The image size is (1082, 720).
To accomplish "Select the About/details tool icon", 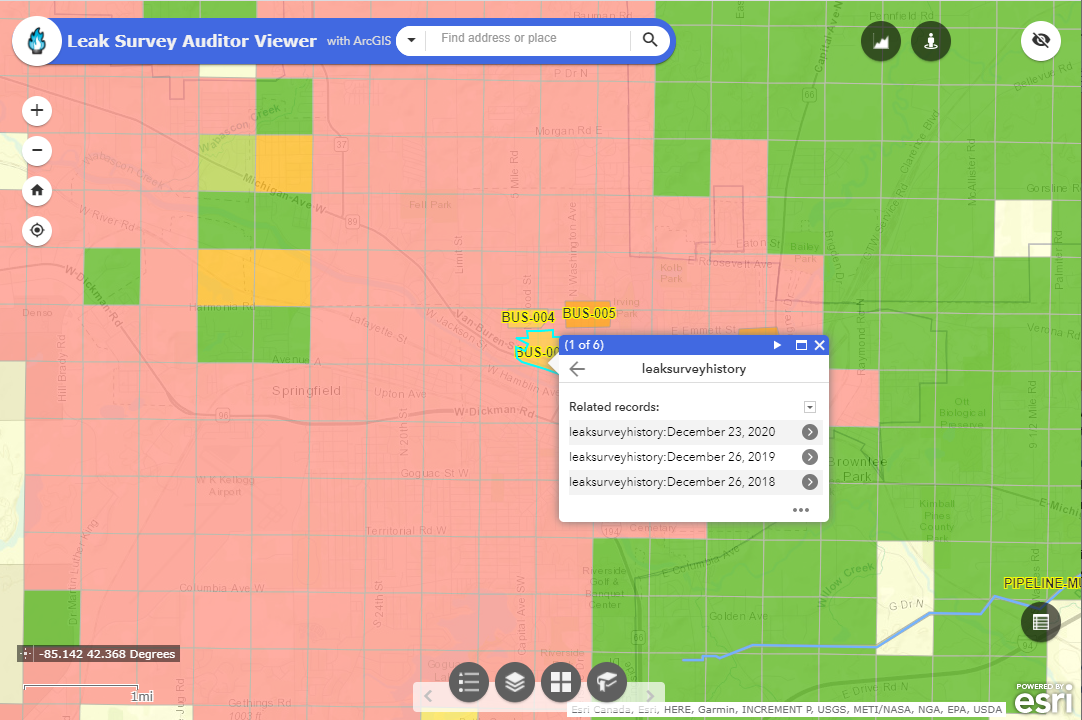I will coord(930,41).
